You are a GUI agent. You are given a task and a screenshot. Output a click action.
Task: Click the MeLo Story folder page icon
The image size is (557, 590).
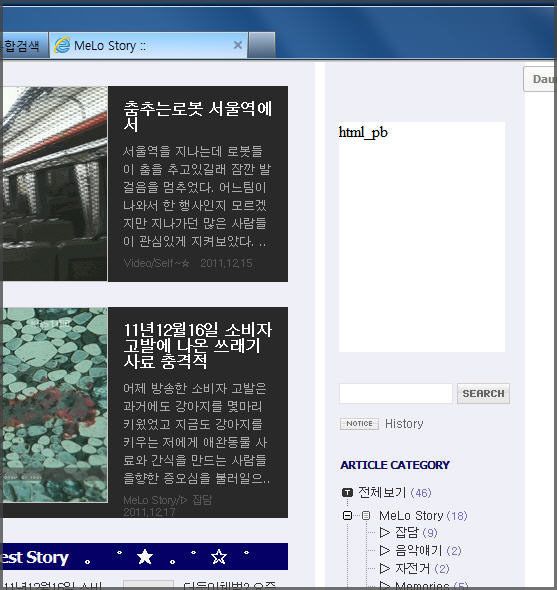coord(365,515)
